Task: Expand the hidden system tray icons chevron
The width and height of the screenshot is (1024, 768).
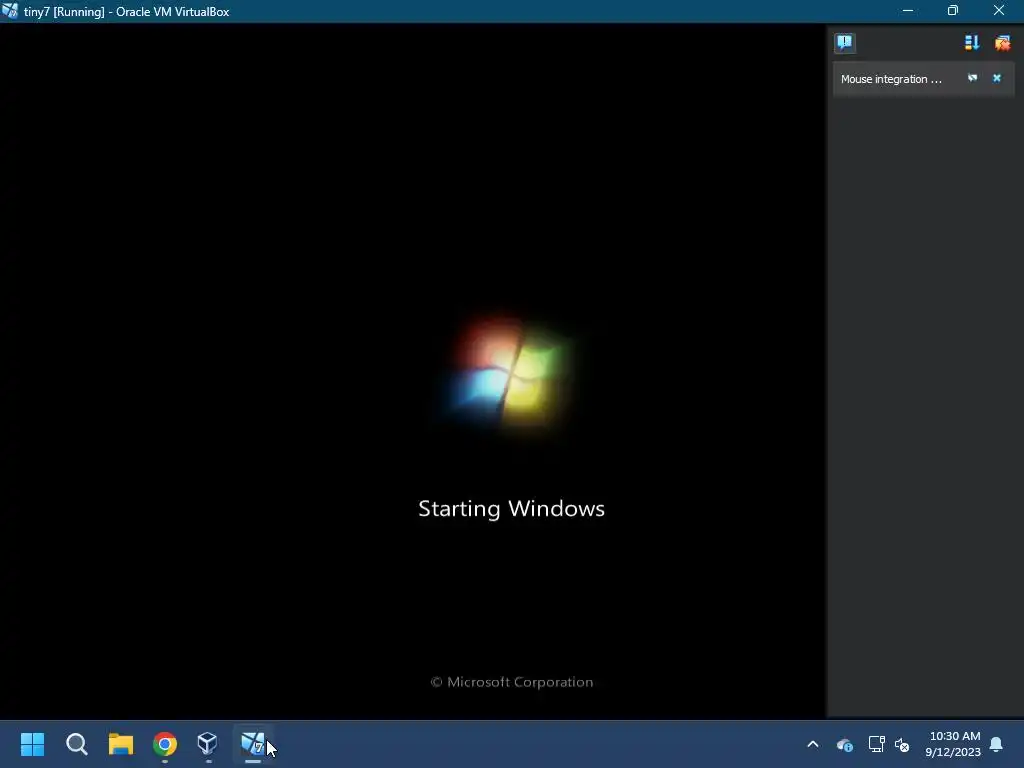Action: [813, 744]
